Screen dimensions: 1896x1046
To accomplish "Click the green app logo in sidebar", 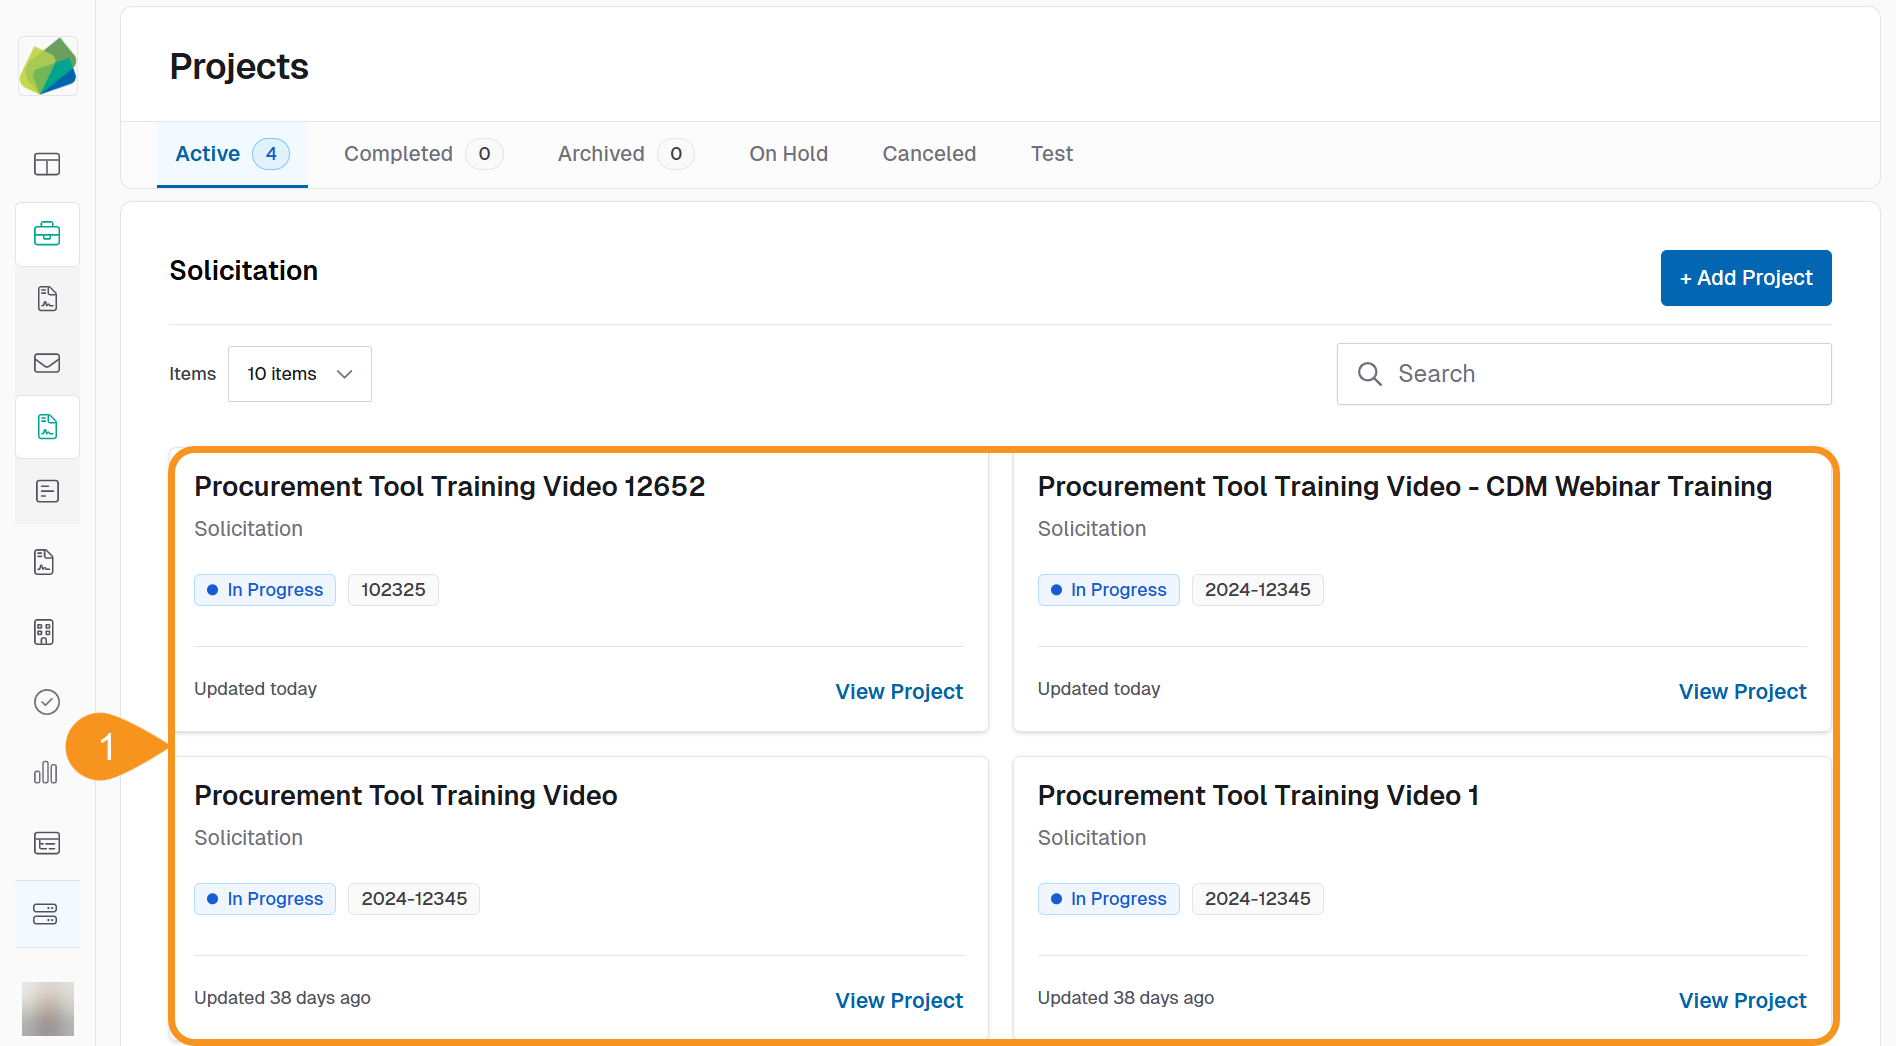I will coord(48,66).
